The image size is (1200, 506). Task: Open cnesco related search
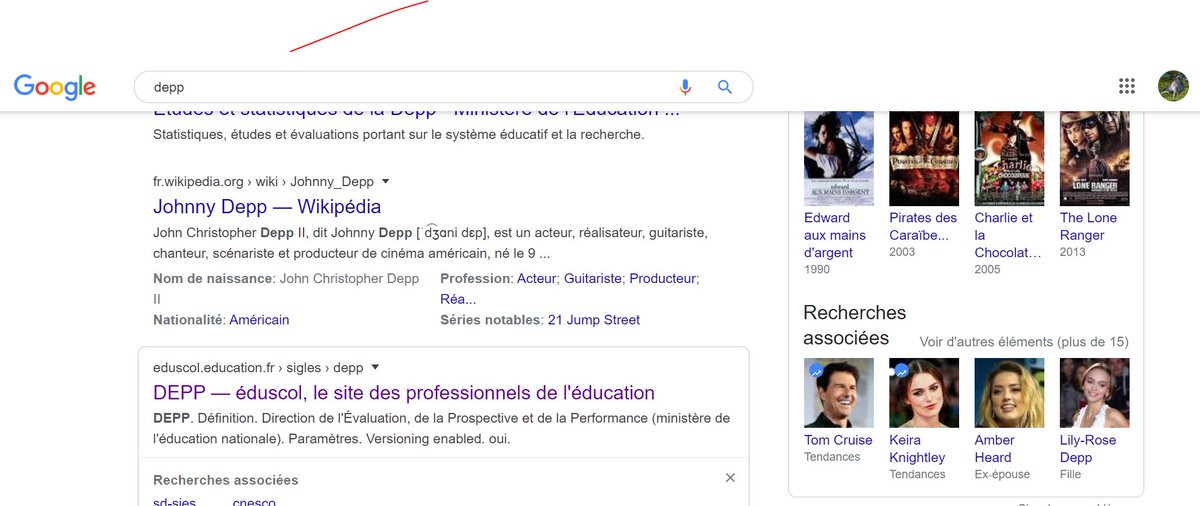coord(254,501)
